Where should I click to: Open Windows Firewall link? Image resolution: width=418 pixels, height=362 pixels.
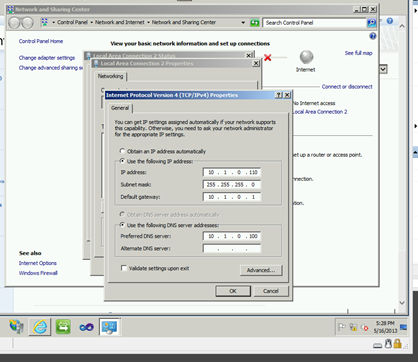pos(38,273)
